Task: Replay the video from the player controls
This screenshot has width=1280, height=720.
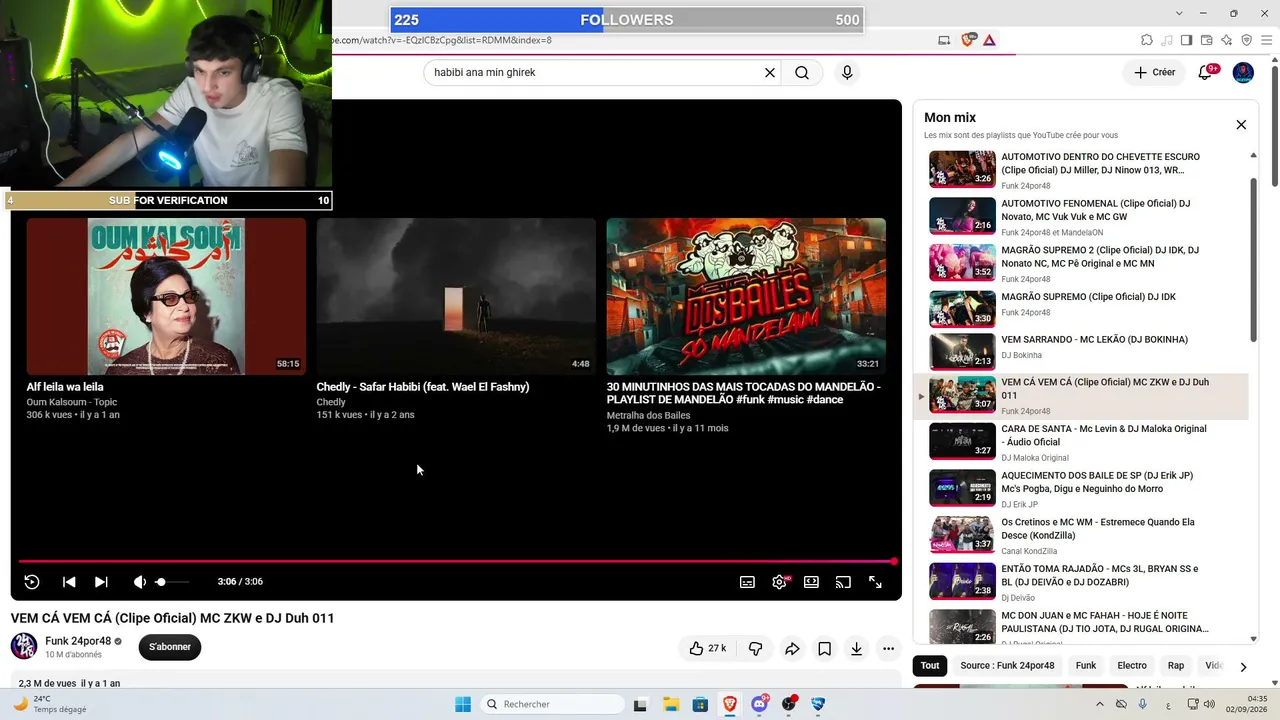Action: pyautogui.click(x=32, y=582)
